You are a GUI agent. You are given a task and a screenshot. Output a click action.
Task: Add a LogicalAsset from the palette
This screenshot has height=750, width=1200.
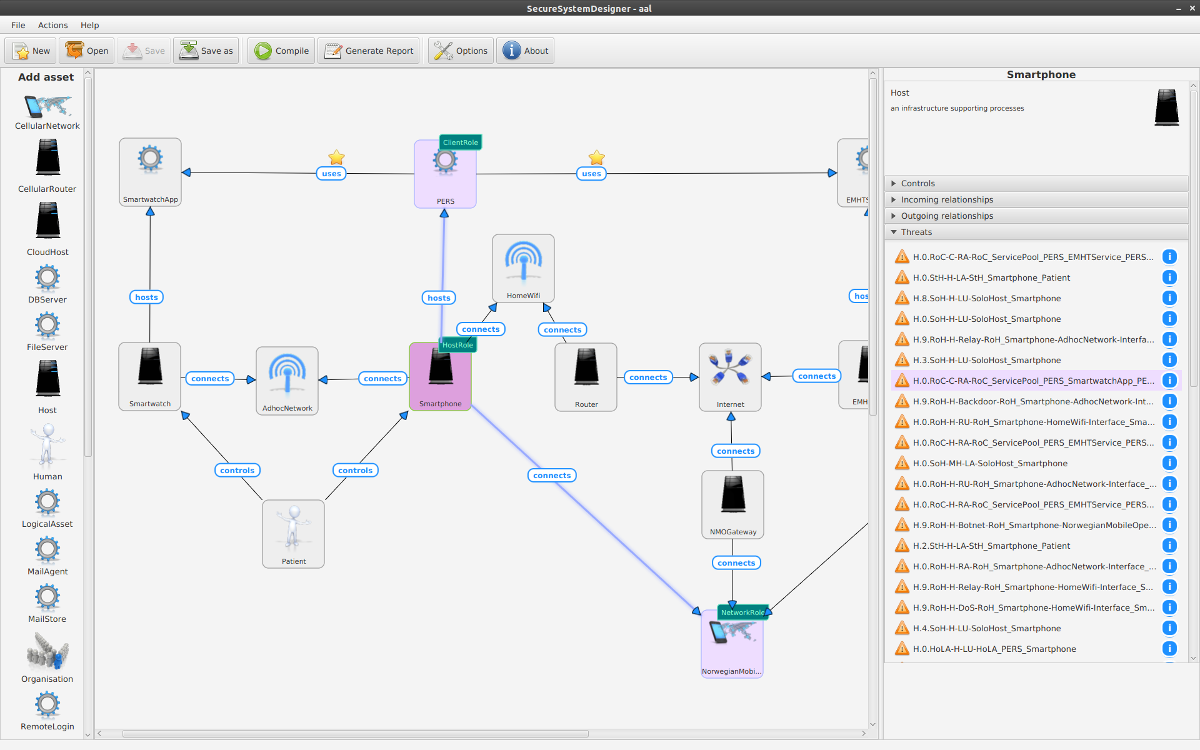[47, 509]
